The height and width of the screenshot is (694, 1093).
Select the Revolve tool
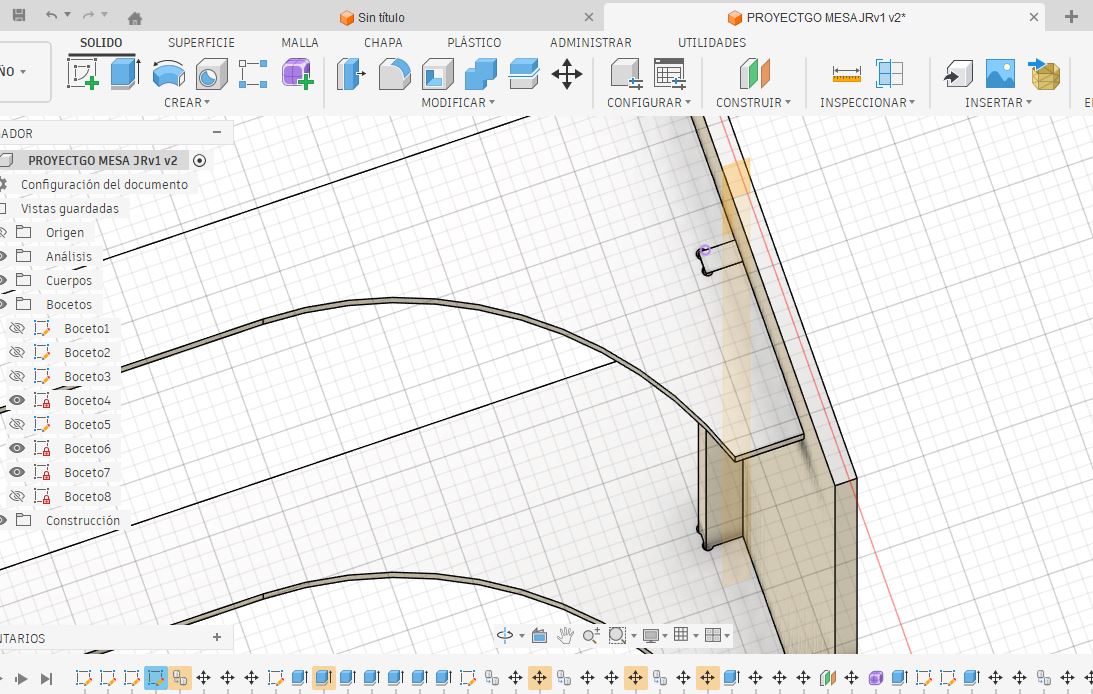pyautogui.click(x=168, y=74)
